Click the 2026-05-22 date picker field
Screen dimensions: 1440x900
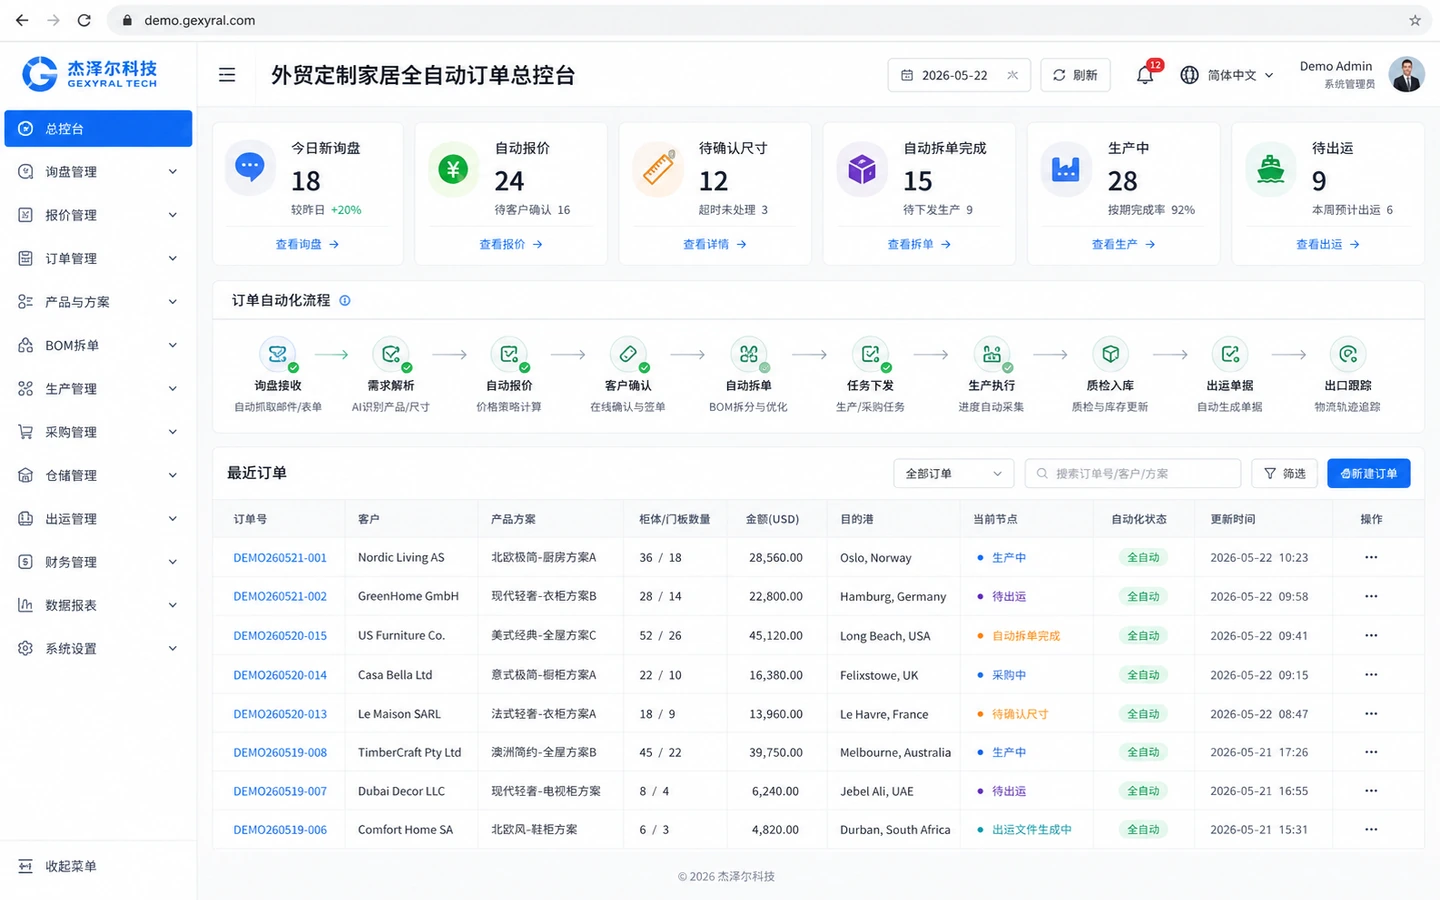point(959,75)
